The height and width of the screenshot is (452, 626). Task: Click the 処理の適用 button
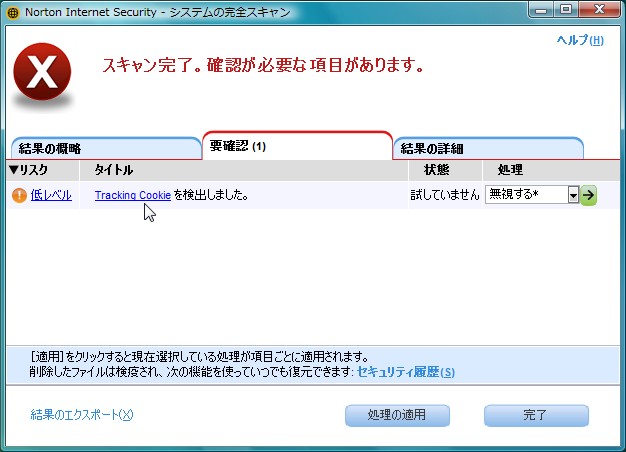(397, 415)
